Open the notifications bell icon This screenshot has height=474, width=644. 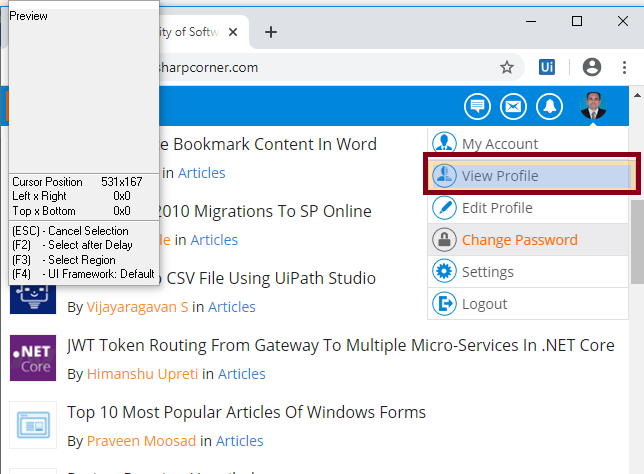point(549,105)
